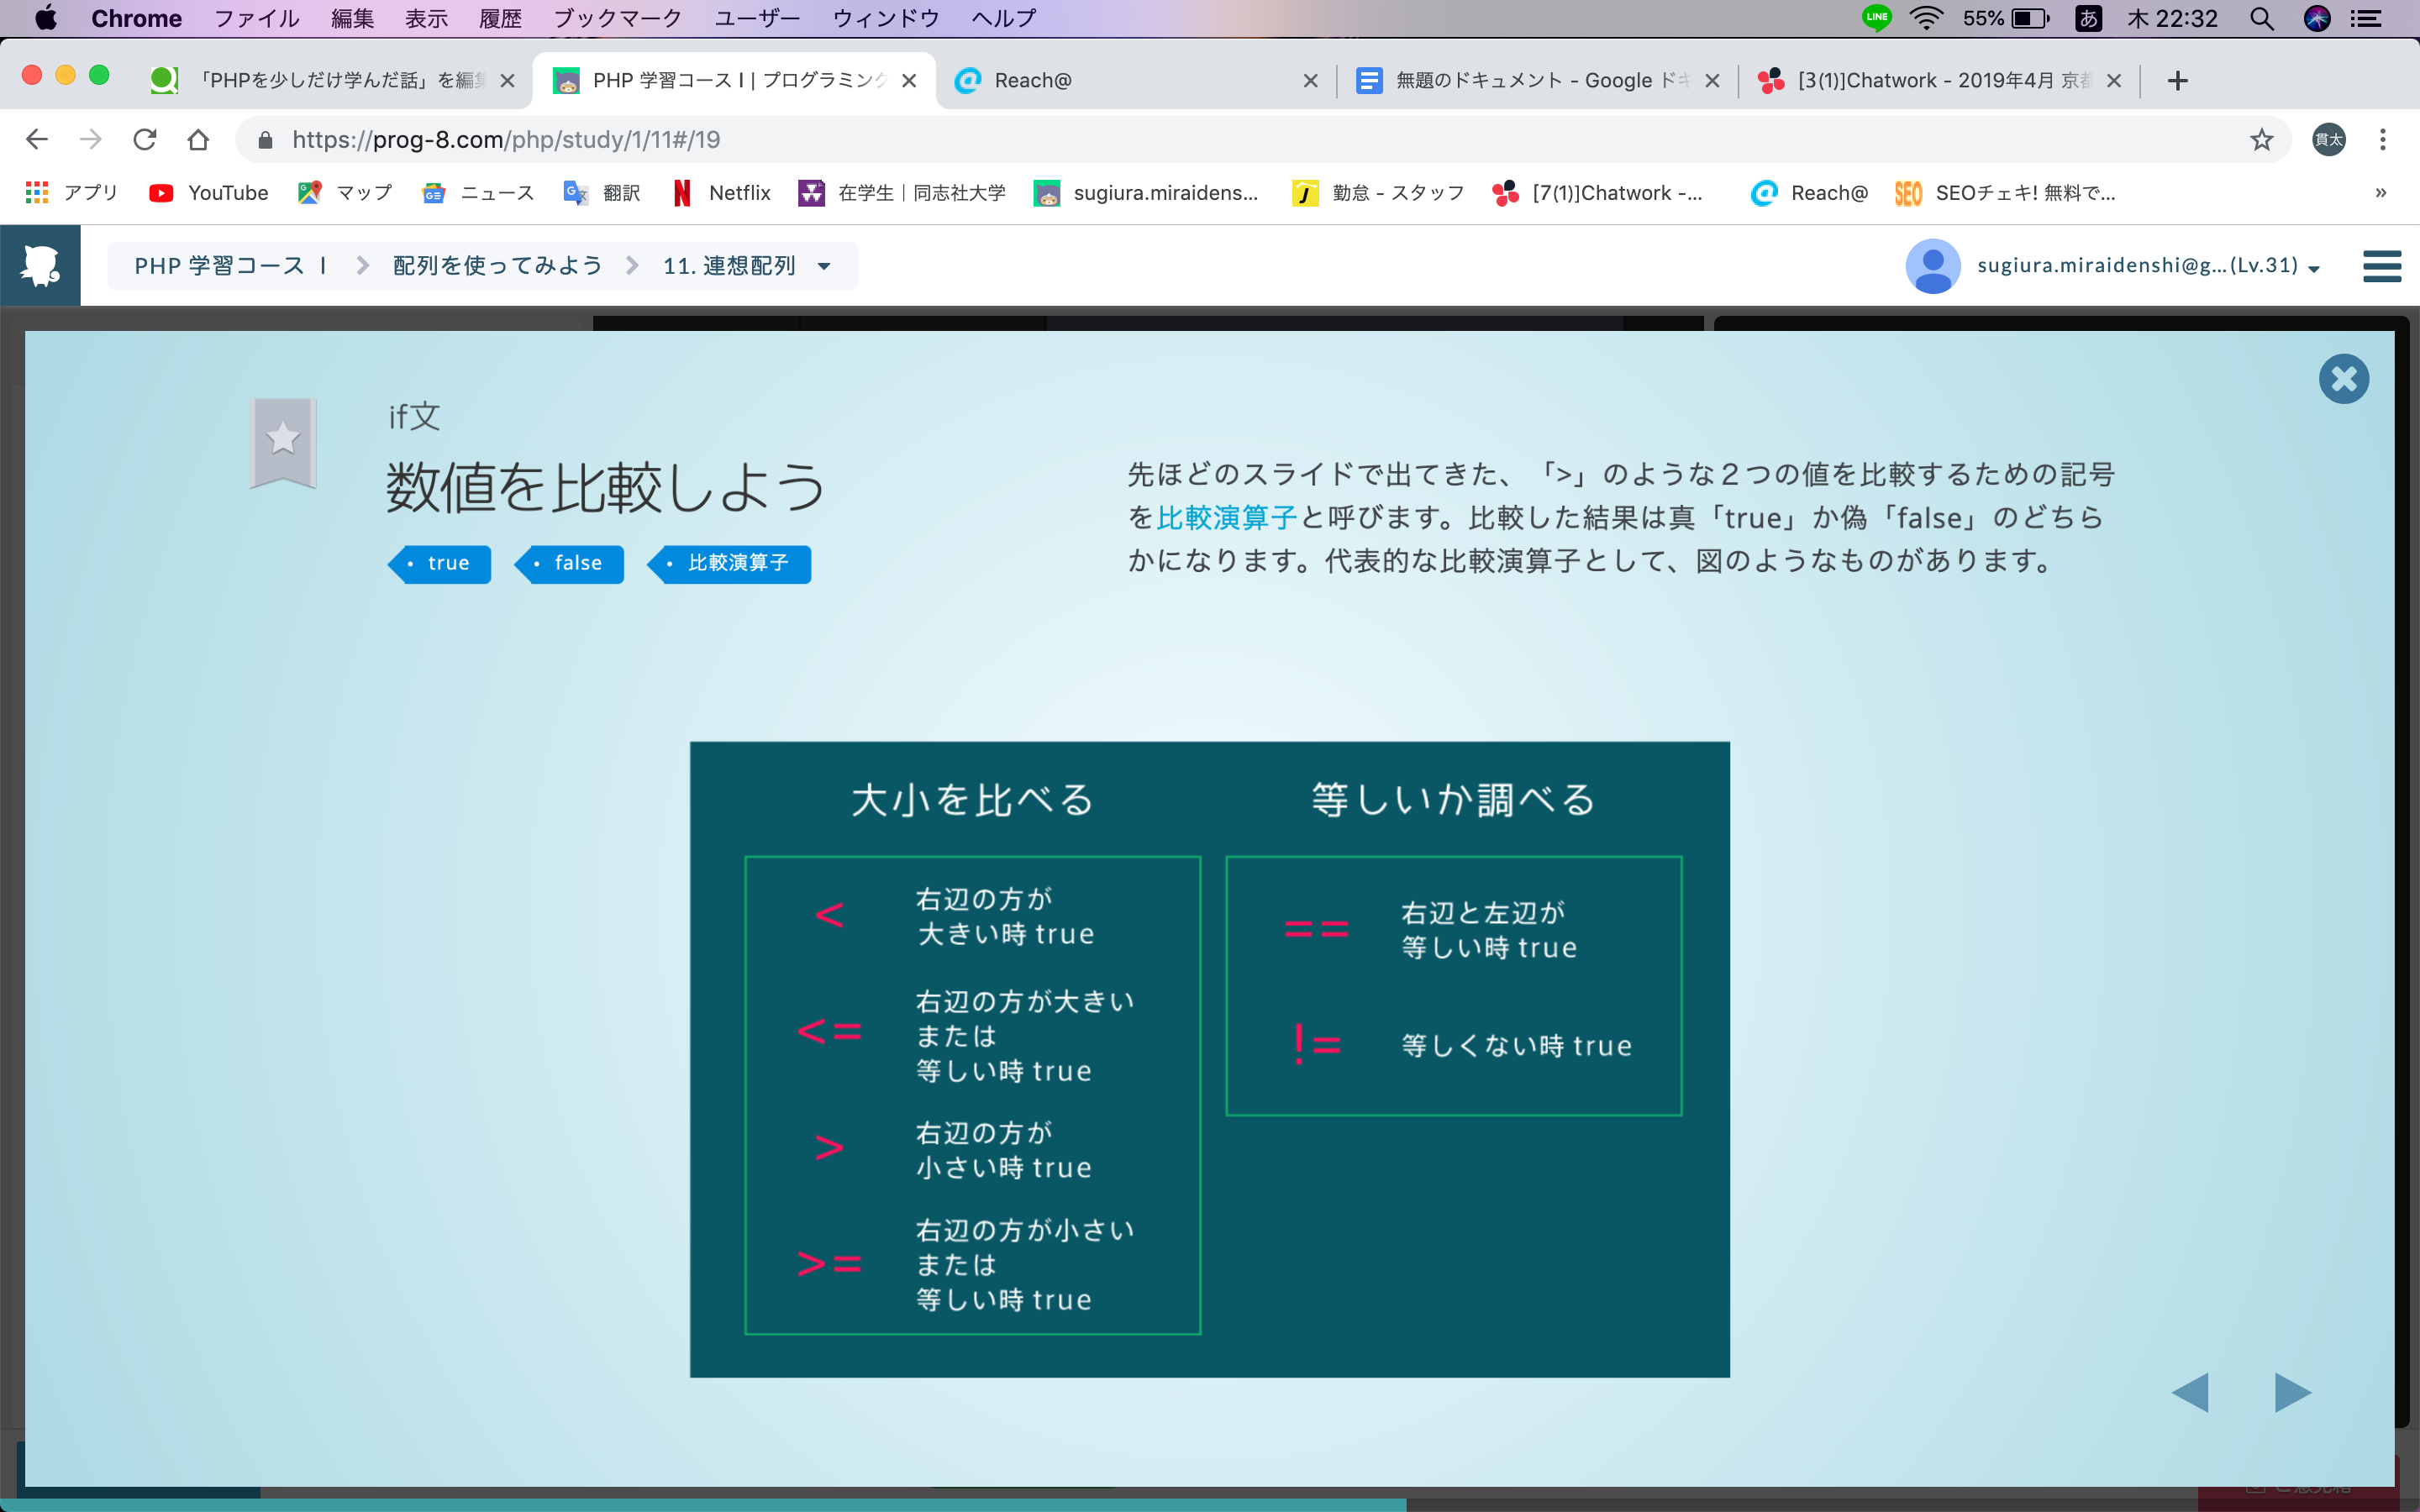Image resolution: width=2420 pixels, height=1512 pixels.
Task: Click LINE icon in menu bar
Action: pyautogui.click(x=1876, y=18)
